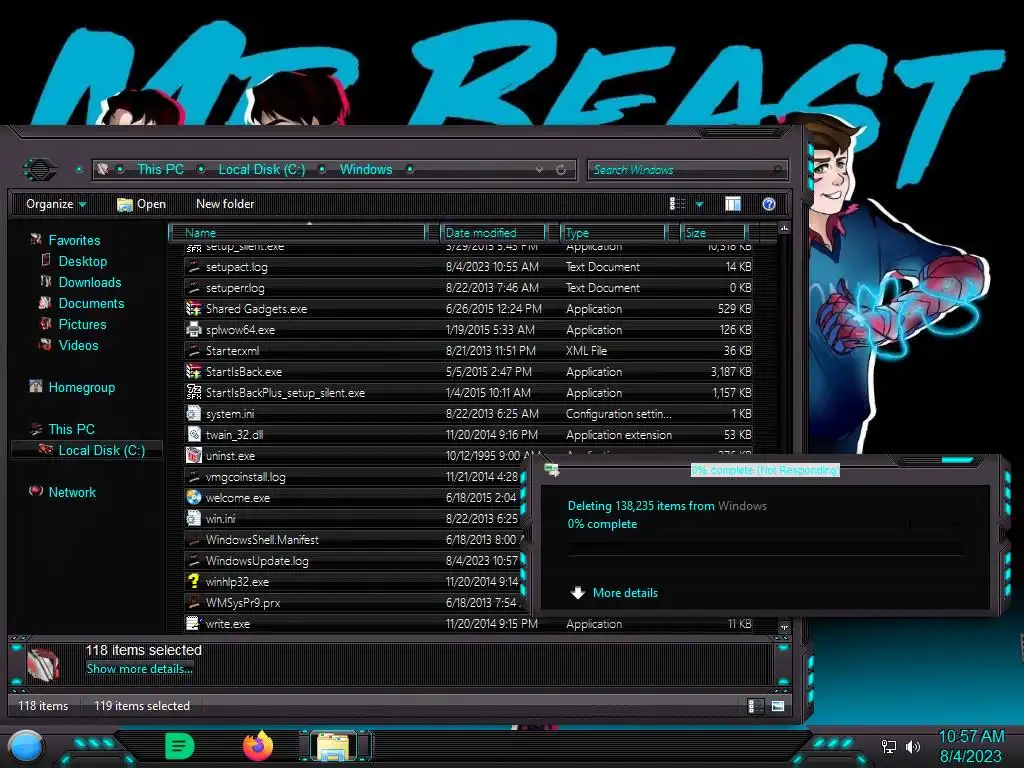1024x768 pixels.
Task: Click the network tray icon
Action: (888, 746)
